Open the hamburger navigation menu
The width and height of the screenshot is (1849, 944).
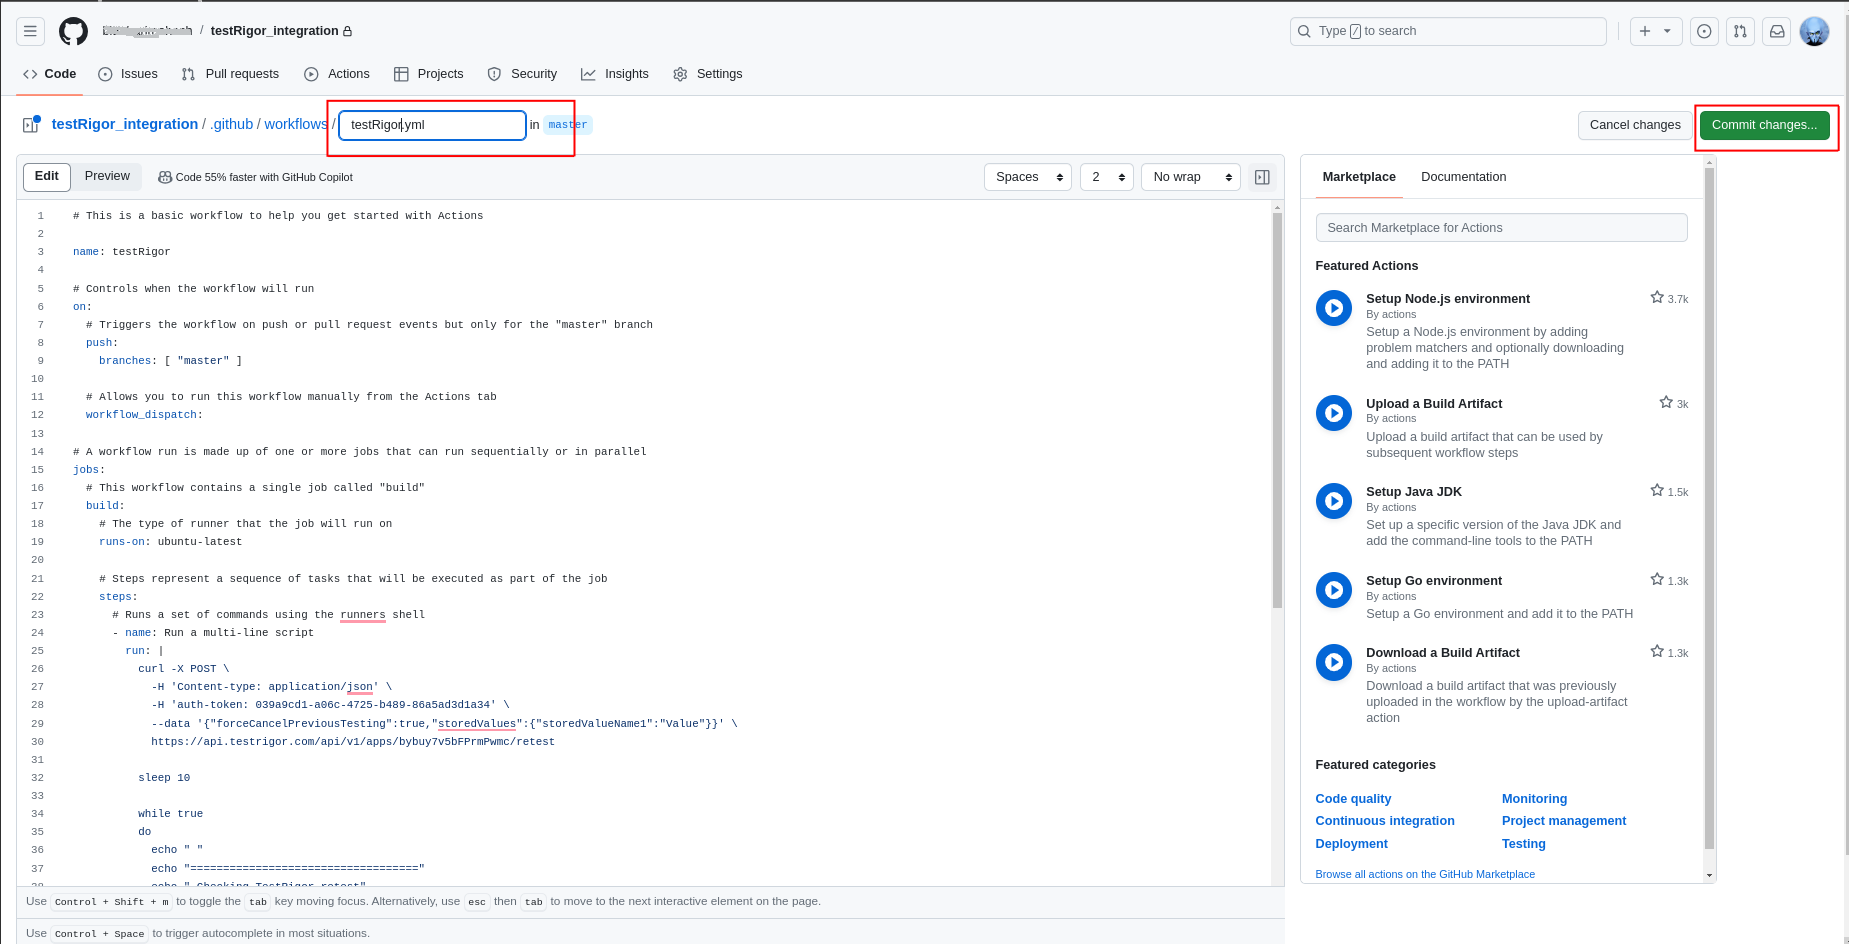coord(31,31)
